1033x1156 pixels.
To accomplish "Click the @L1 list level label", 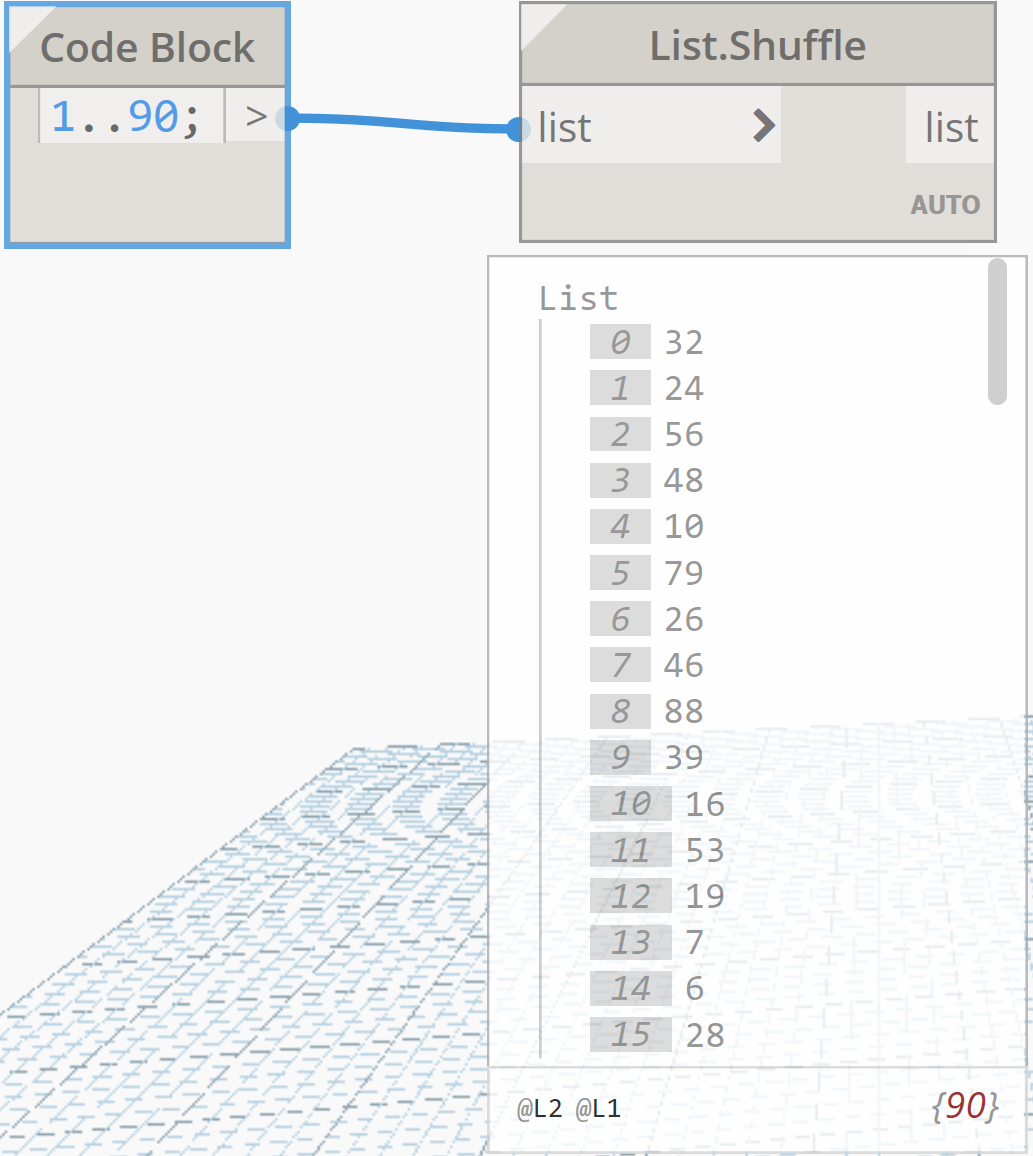I will point(597,1108).
